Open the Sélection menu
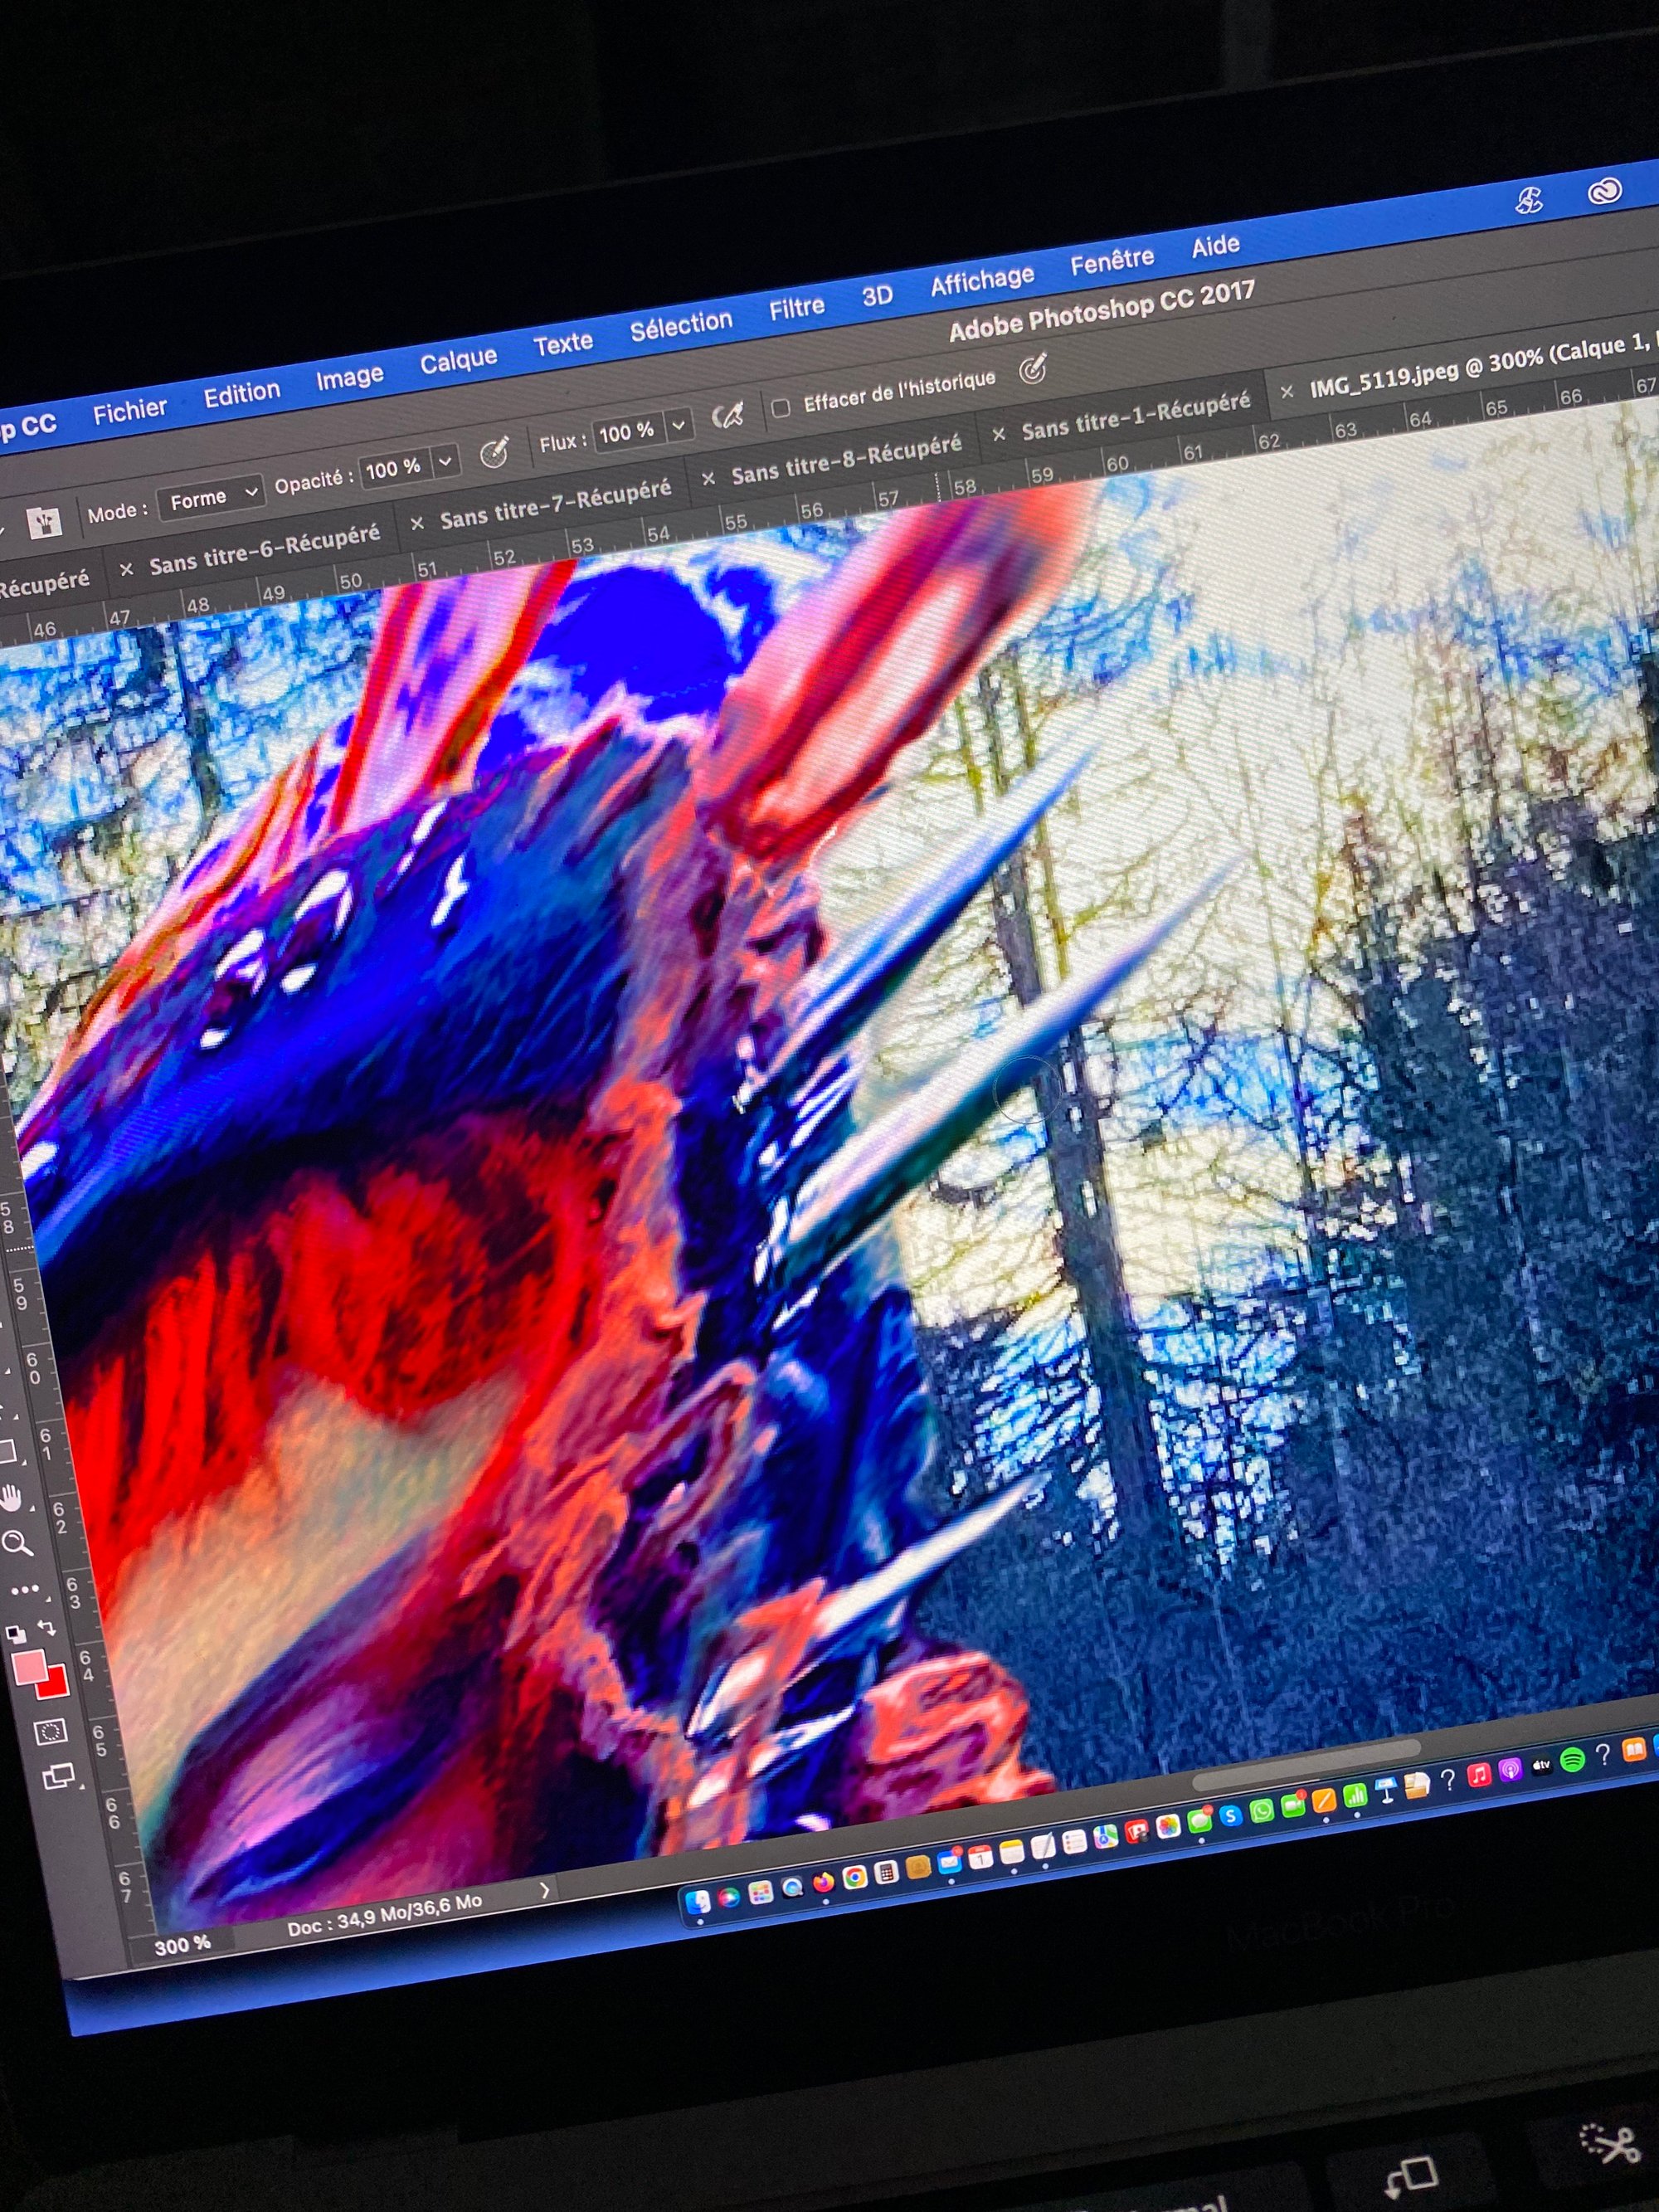This screenshot has width=1659, height=2212. pos(681,326)
